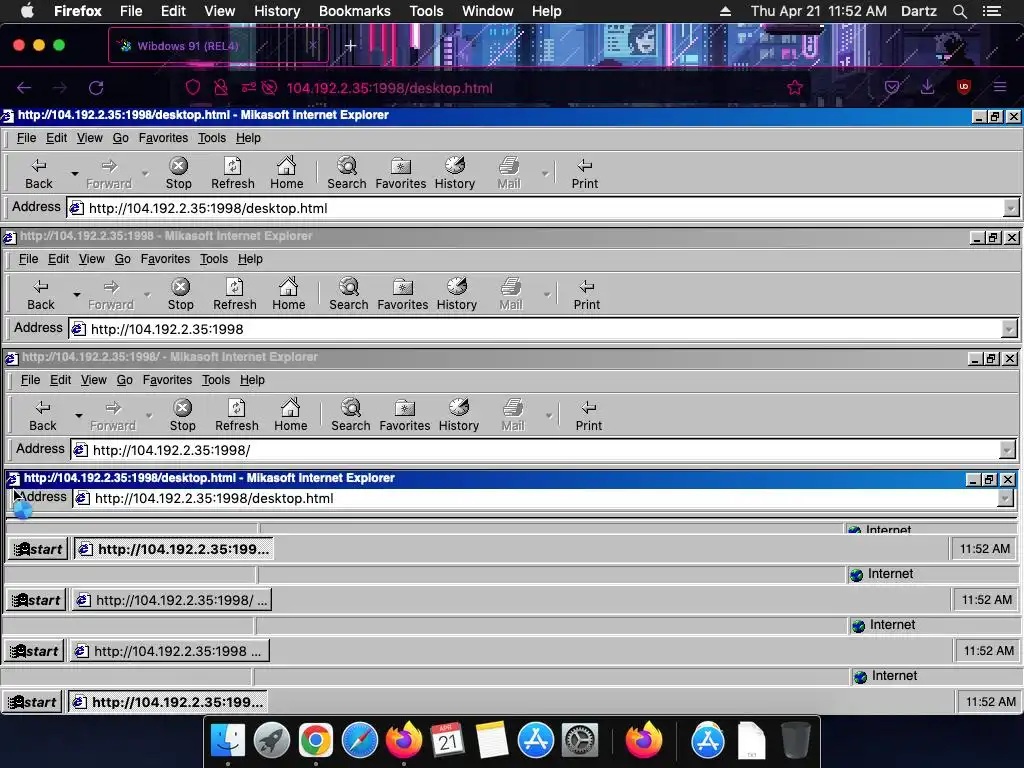Open Go menu in third IE window
Screen dimensions: 1024x768
point(125,379)
